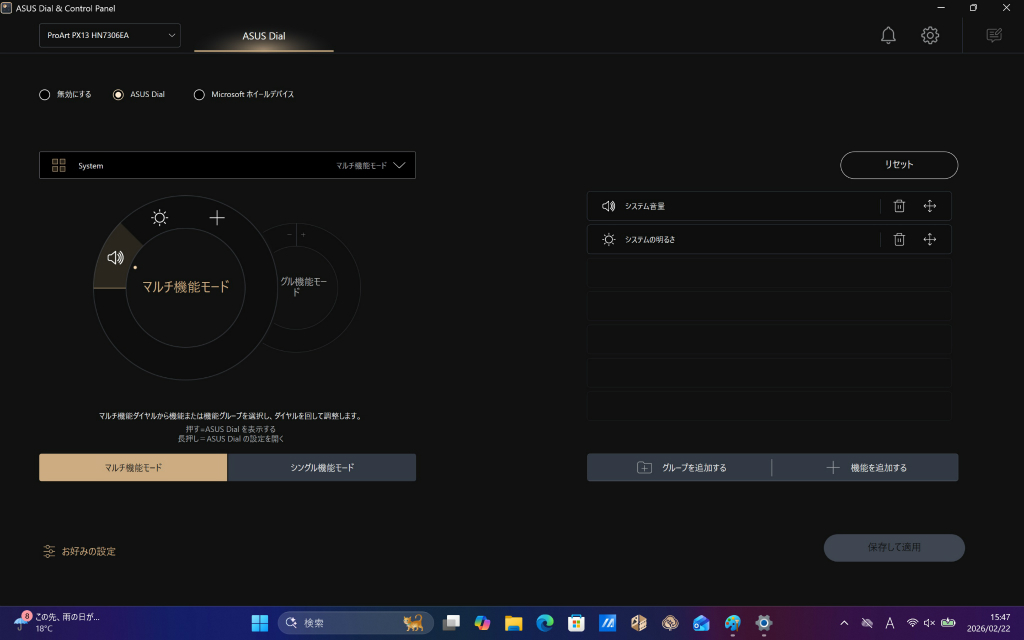The width and height of the screenshot is (1024, 640).
Task: Select the speaker volume segment on dial
Action: [116, 257]
